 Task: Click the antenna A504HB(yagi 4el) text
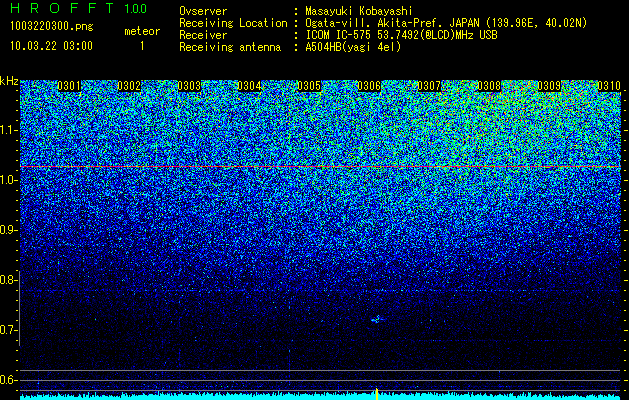[353, 47]
